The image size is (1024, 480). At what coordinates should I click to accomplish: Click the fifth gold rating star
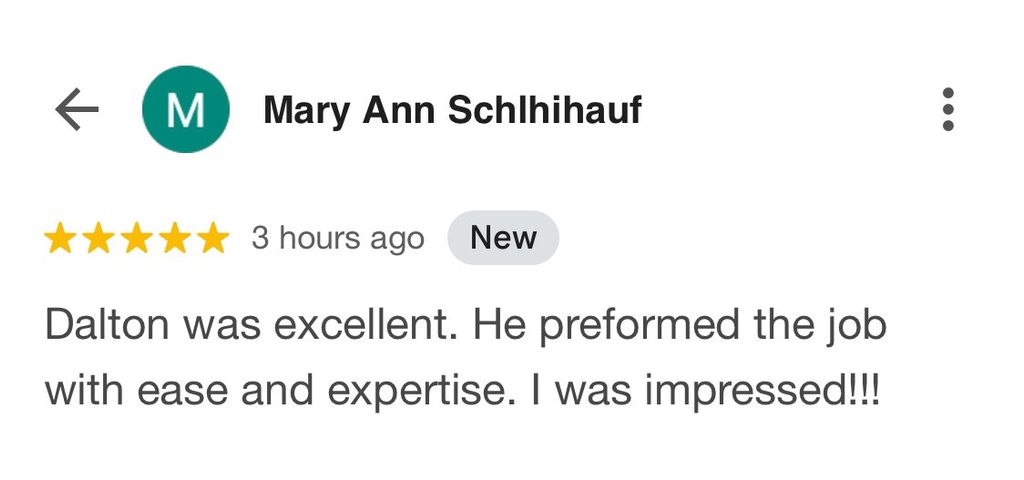click(x=212, y=239)
